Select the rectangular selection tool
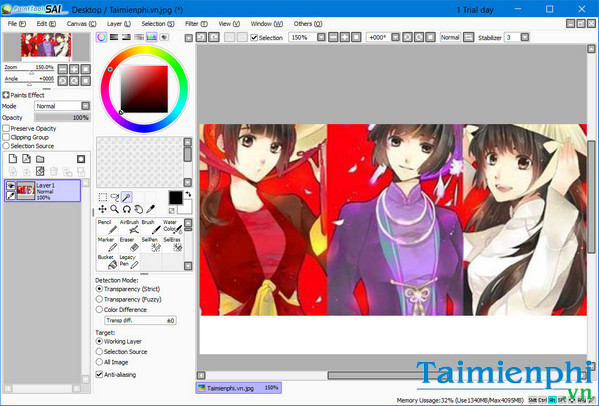This screenshot has width=599, height=406. click(103, 197)
